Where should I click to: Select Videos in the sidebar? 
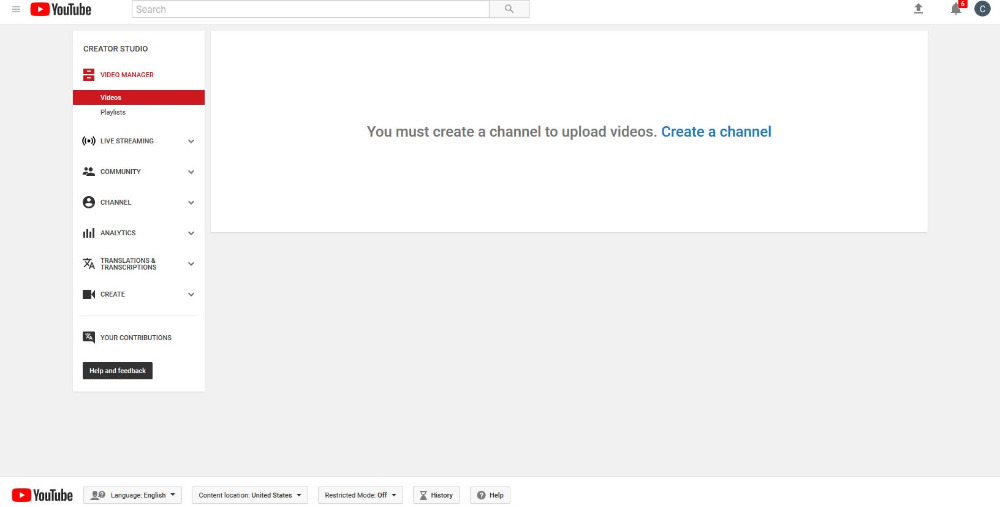click(x=111, y=98)
